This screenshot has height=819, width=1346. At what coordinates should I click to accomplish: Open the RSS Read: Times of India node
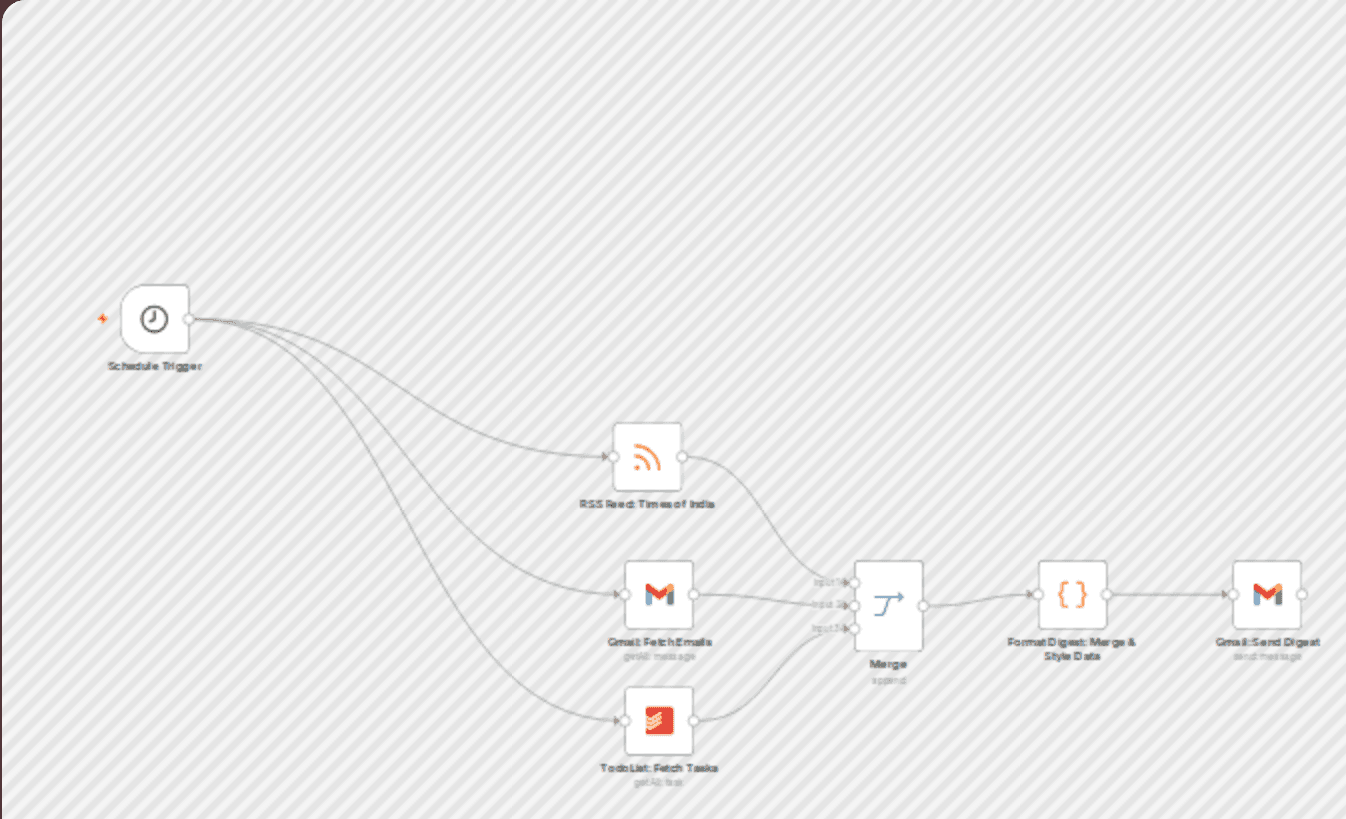[647, 457]
